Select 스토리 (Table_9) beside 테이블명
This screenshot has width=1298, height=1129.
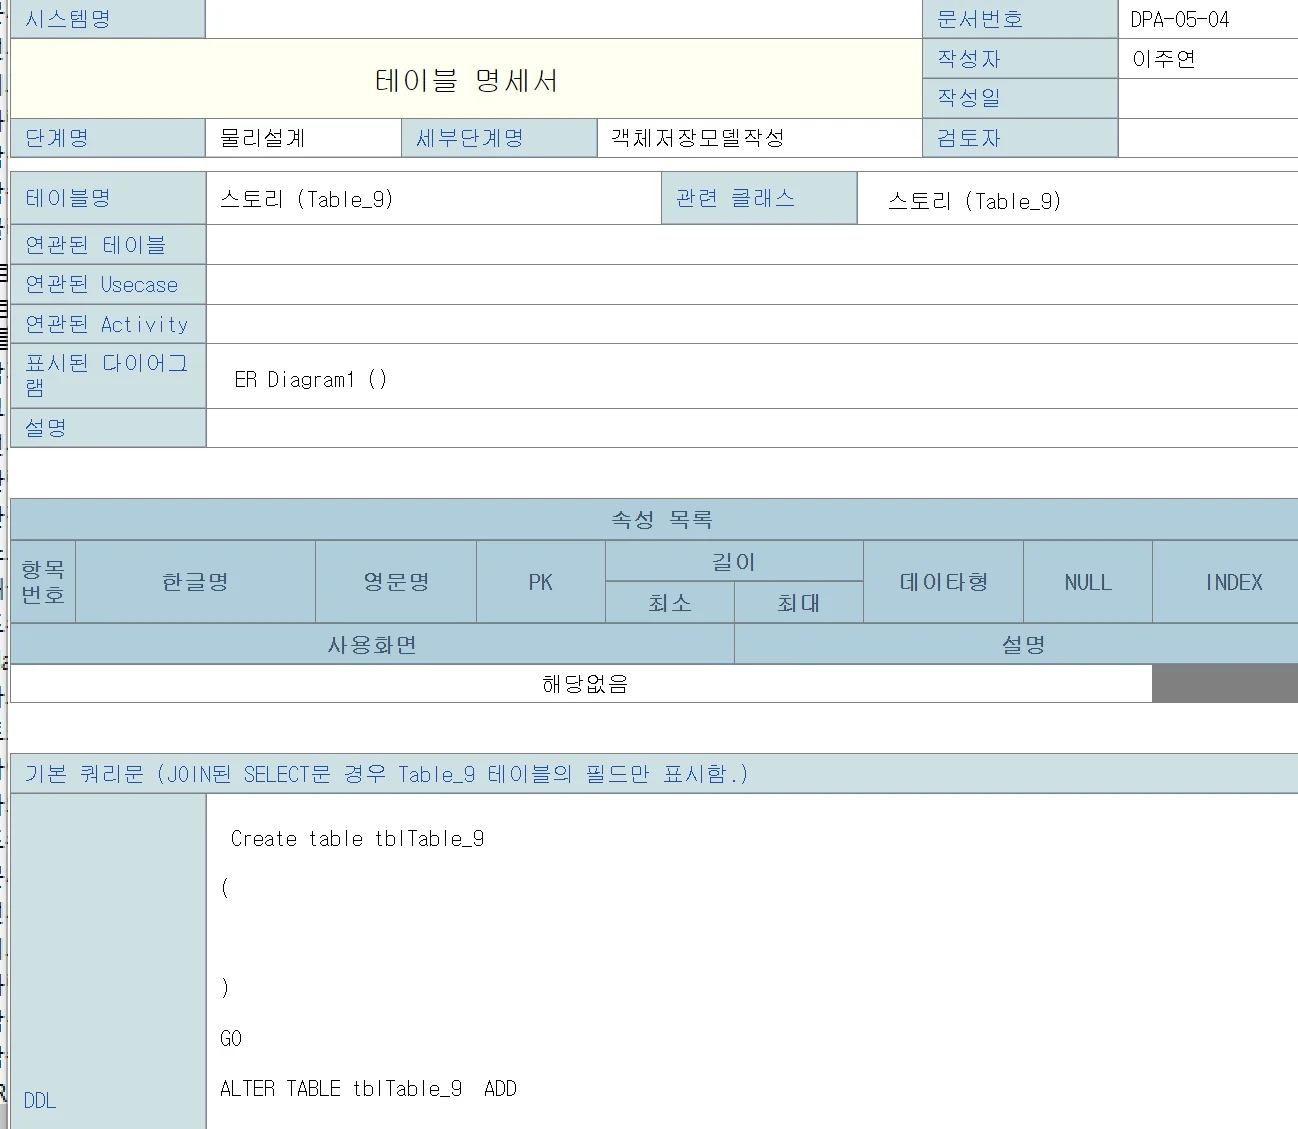pyautogui.click(x=307, y=199)
